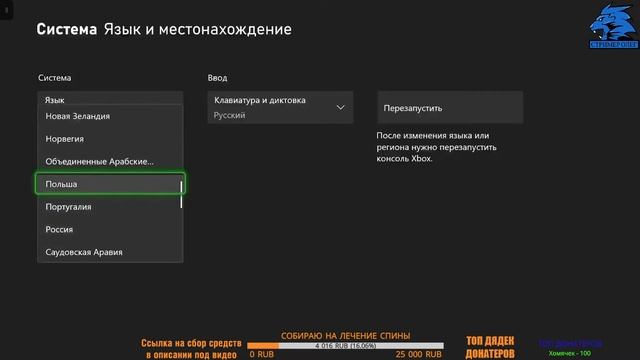Click Ссылка на сбор средств caption
The height and width of the screenshot is (360, 640).
point(191,349)
